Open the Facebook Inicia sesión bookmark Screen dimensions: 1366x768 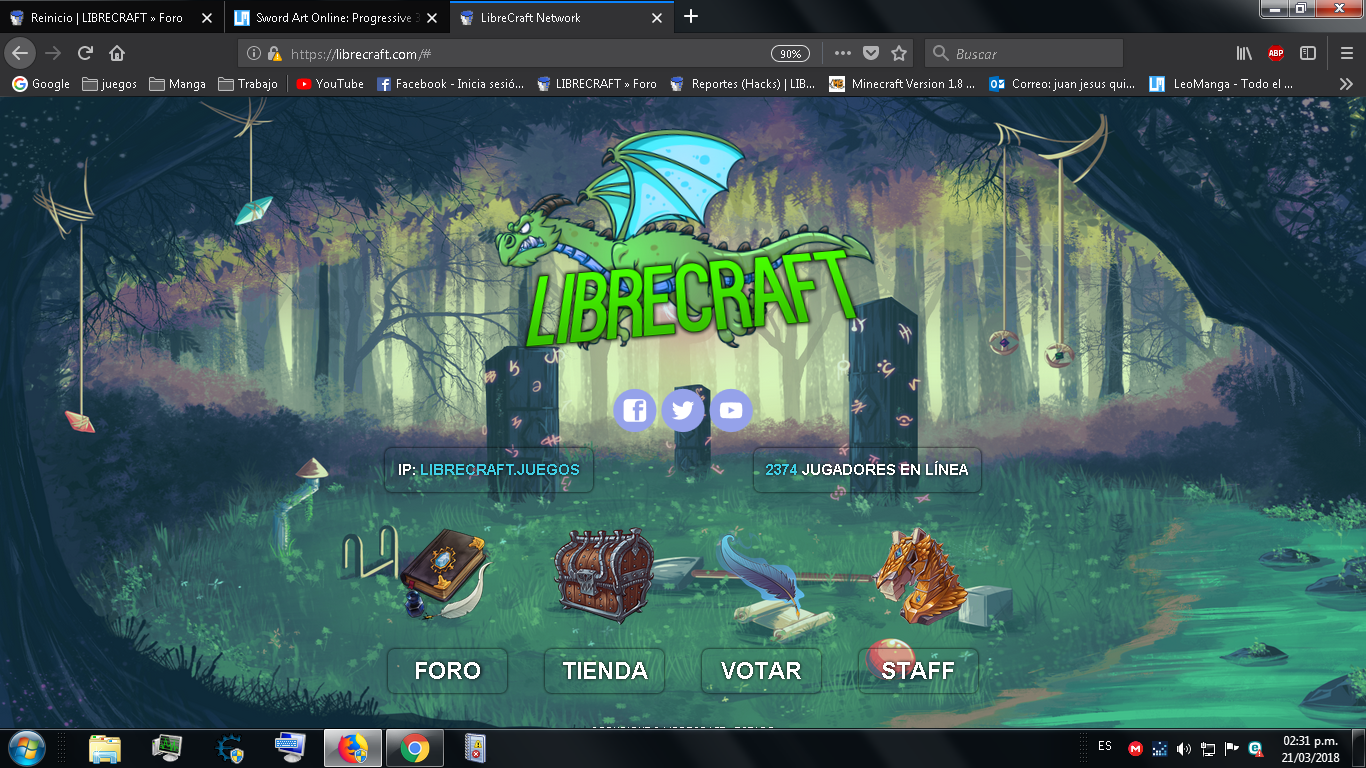[x=450, y=84]
